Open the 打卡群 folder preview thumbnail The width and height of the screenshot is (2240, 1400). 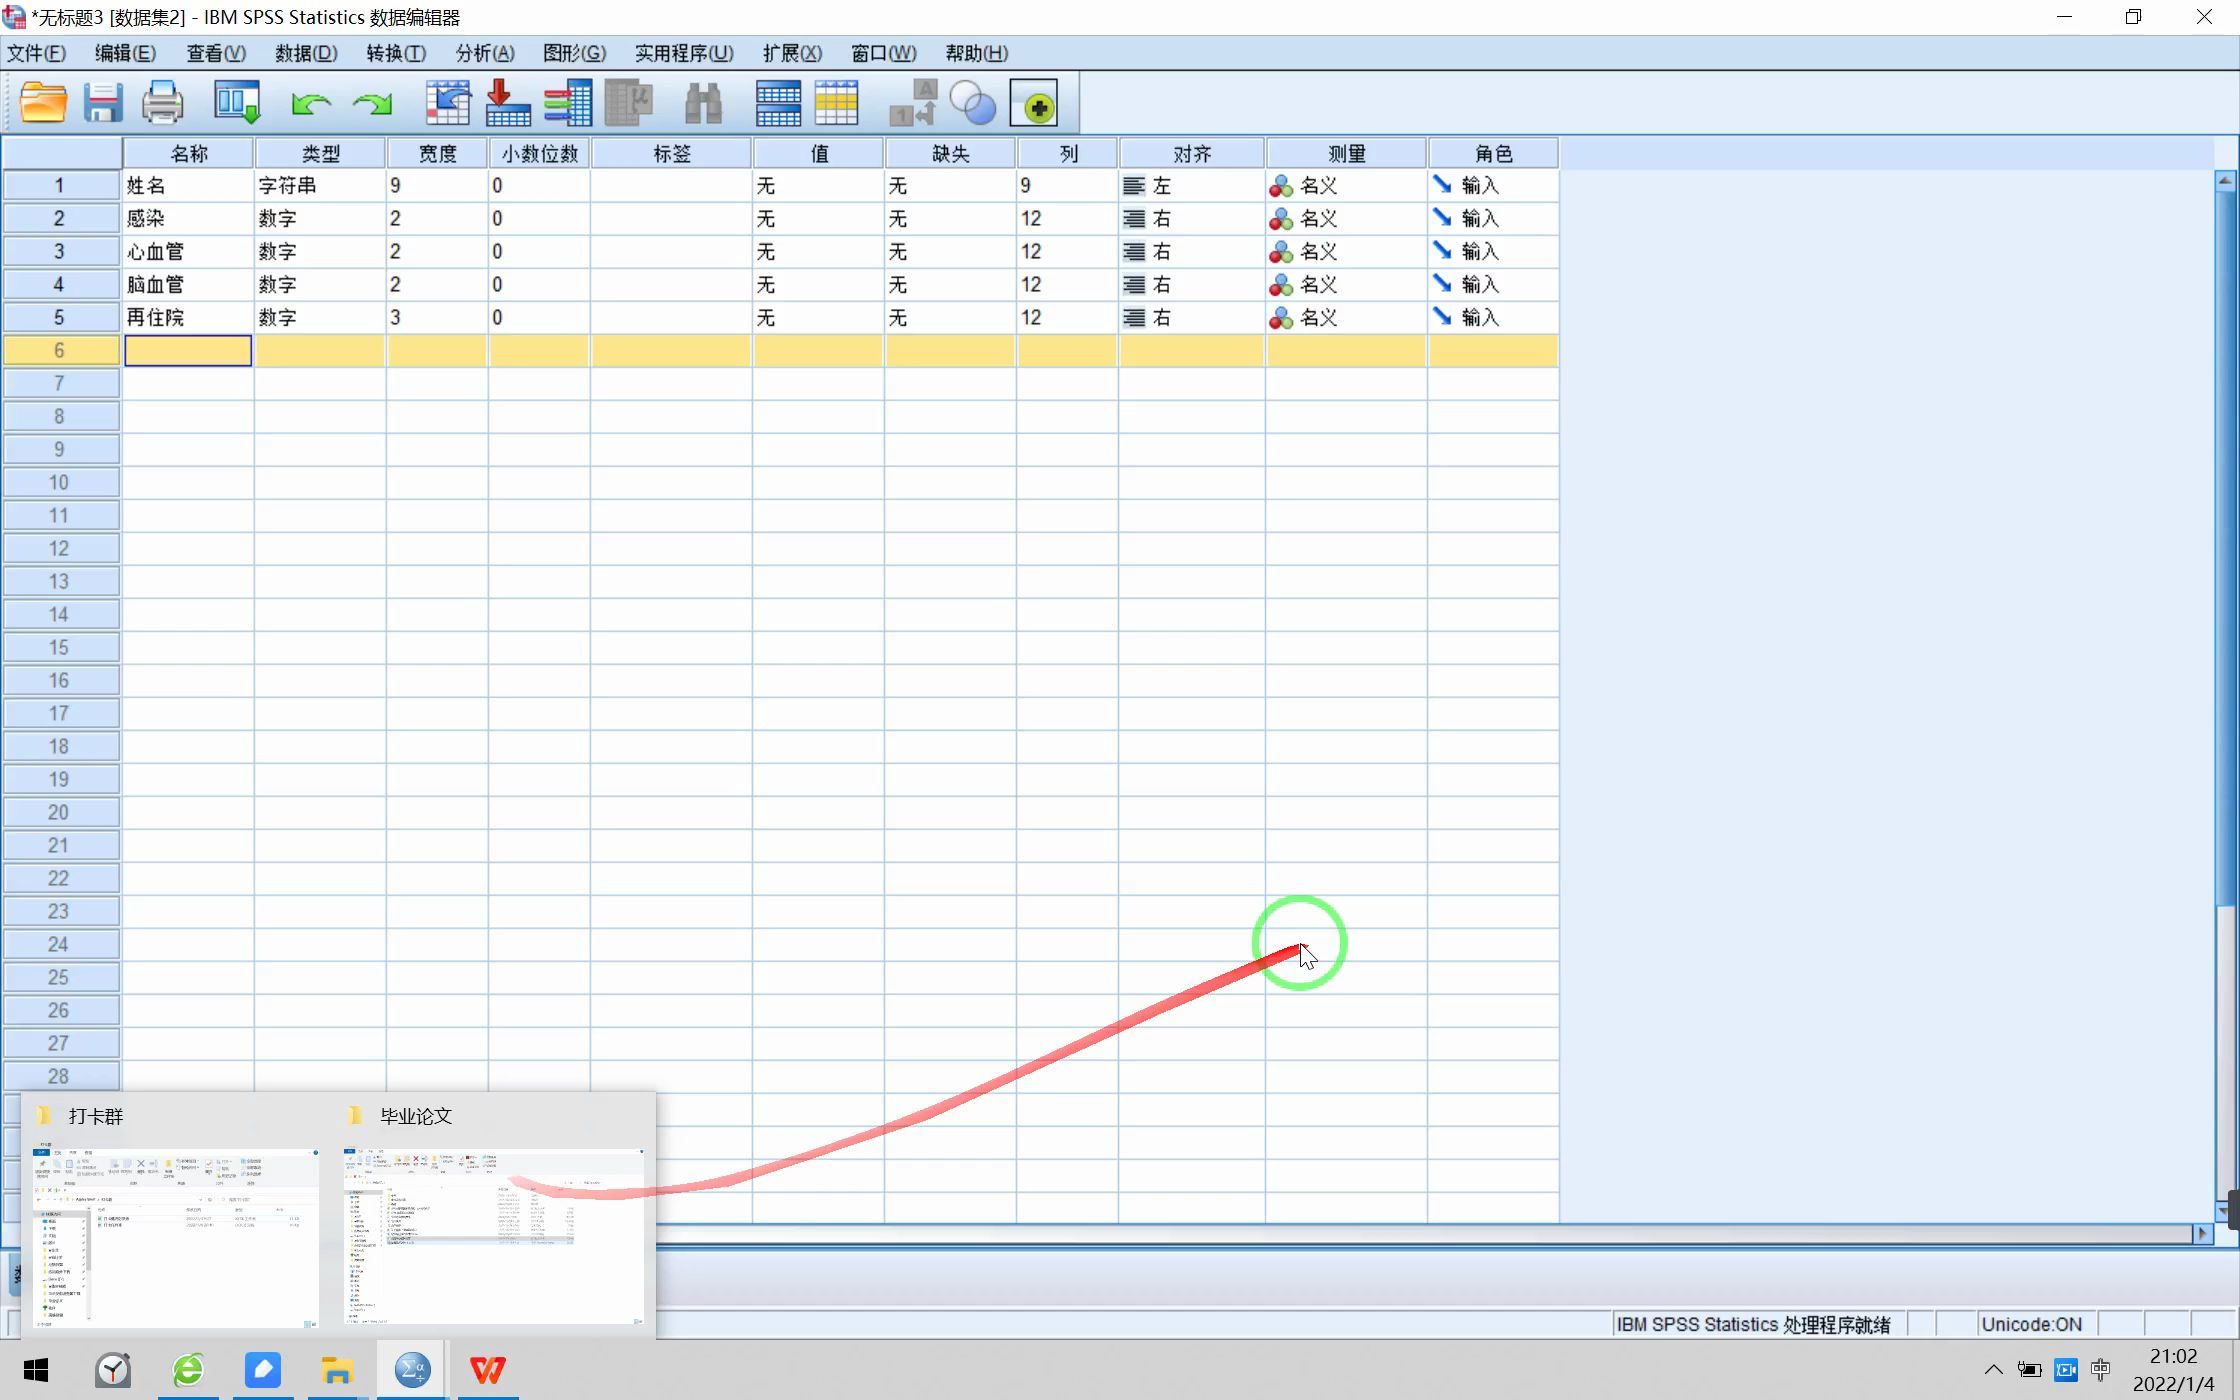(x=176, y=1237)
